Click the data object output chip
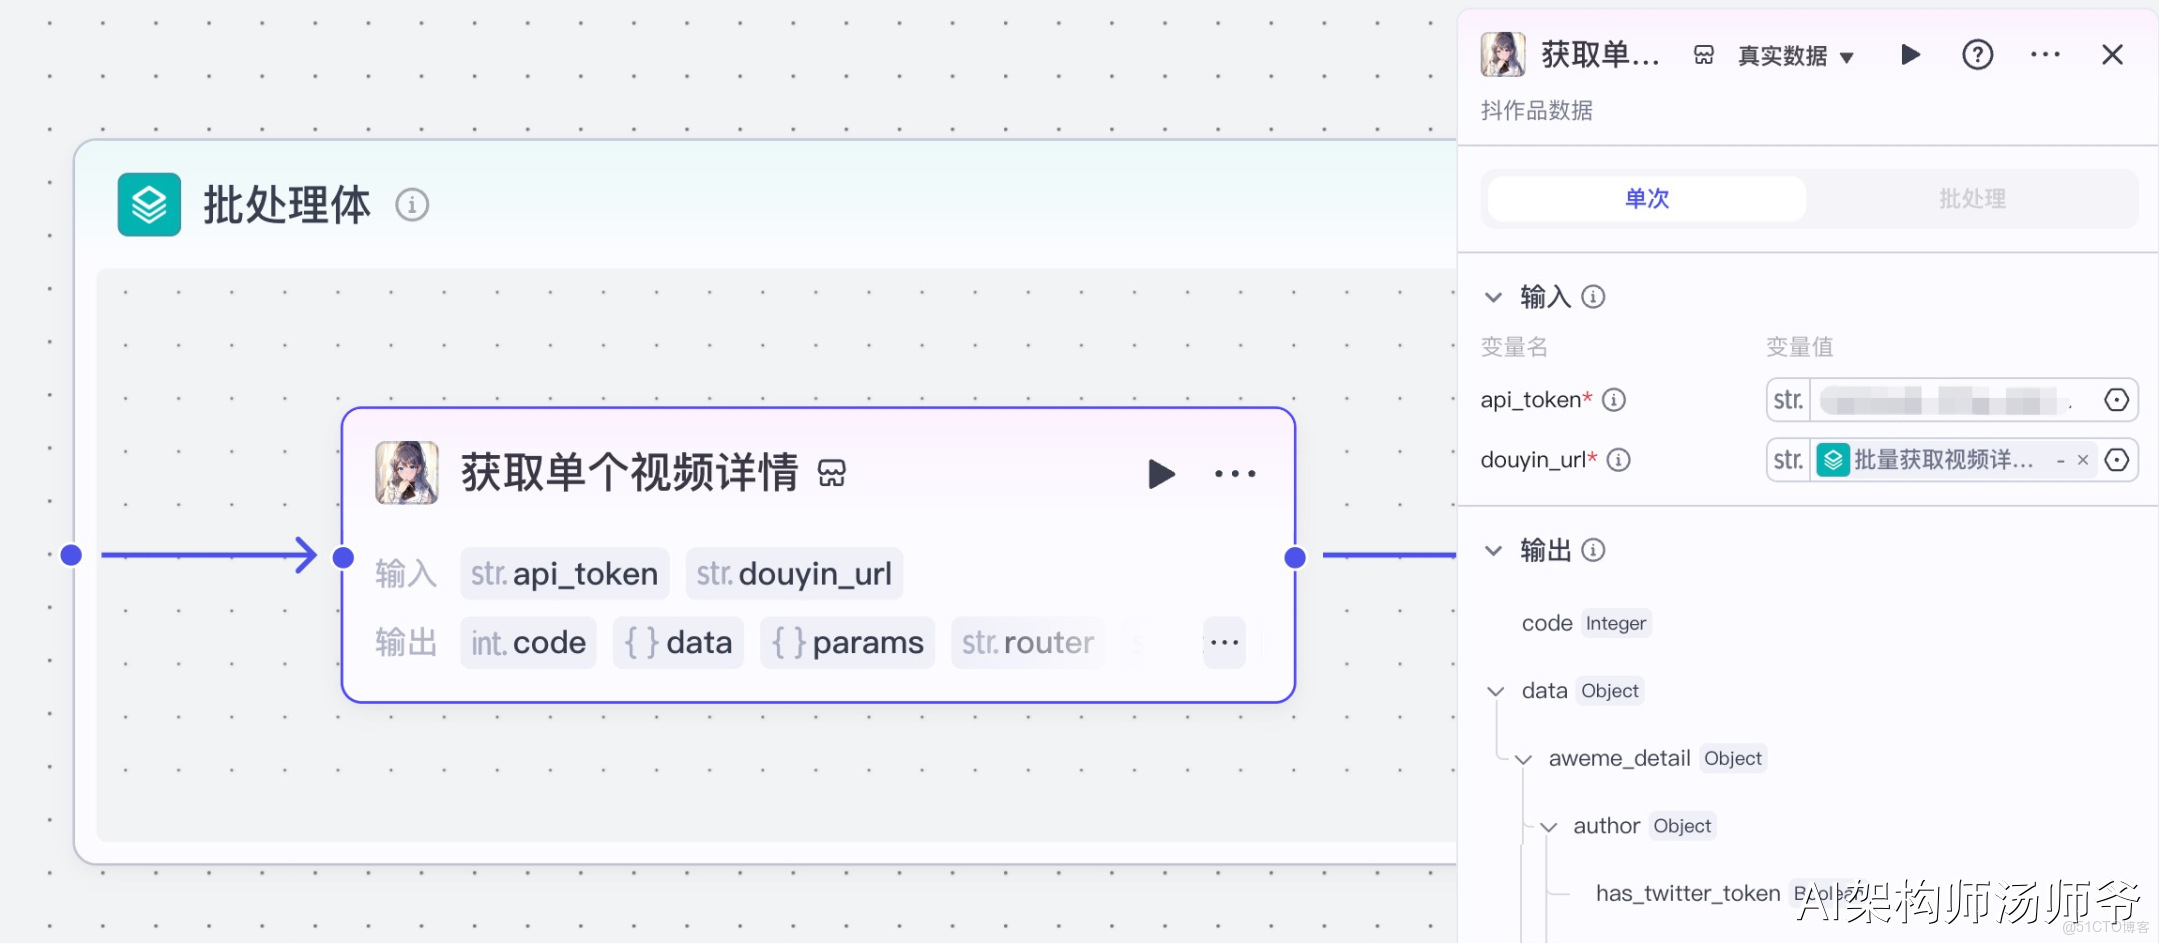The height and width of the screenshot is (944, 2160). 678,643
